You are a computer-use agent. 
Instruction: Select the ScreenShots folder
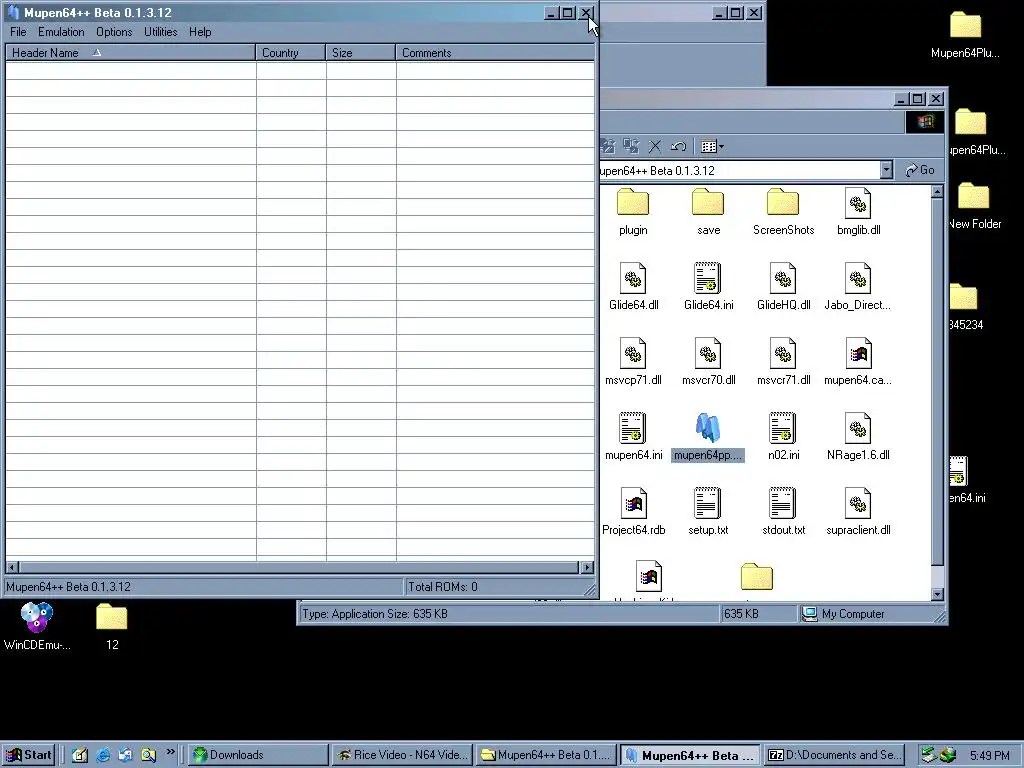pyautogui.click(x=783, y=212)
